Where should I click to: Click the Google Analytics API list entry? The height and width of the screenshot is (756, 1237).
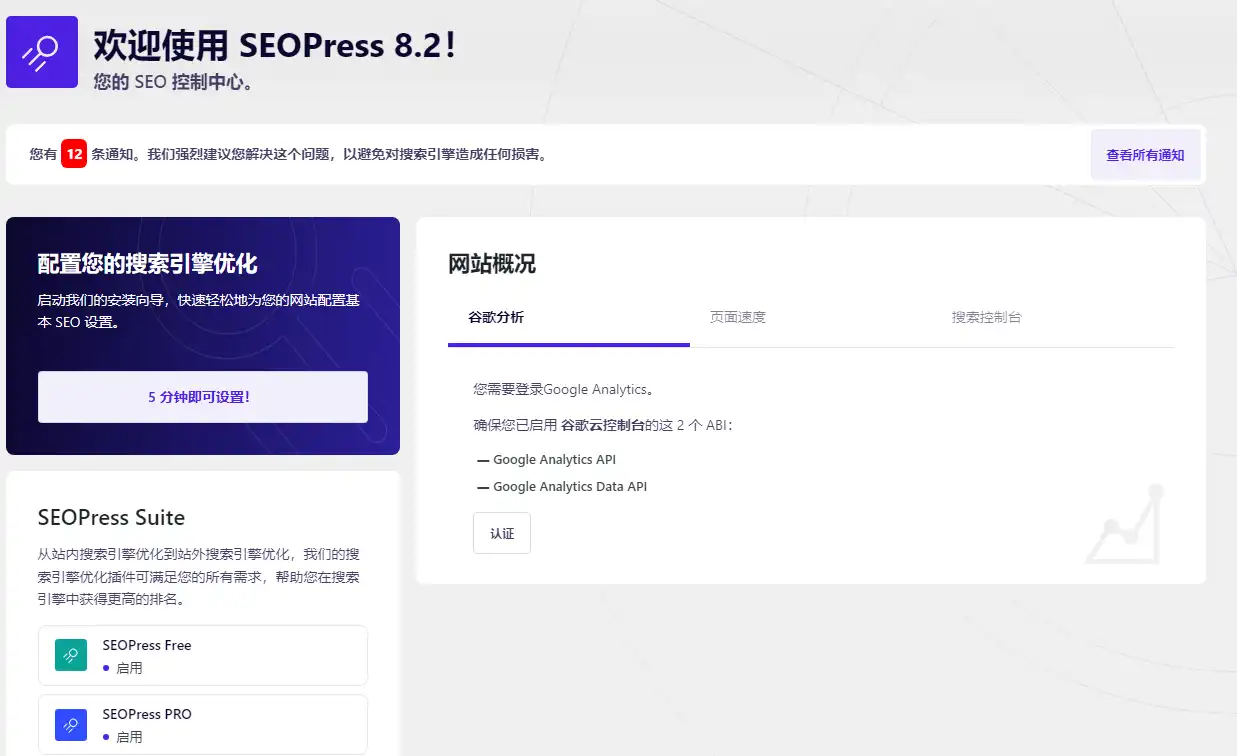pos(555,460)
